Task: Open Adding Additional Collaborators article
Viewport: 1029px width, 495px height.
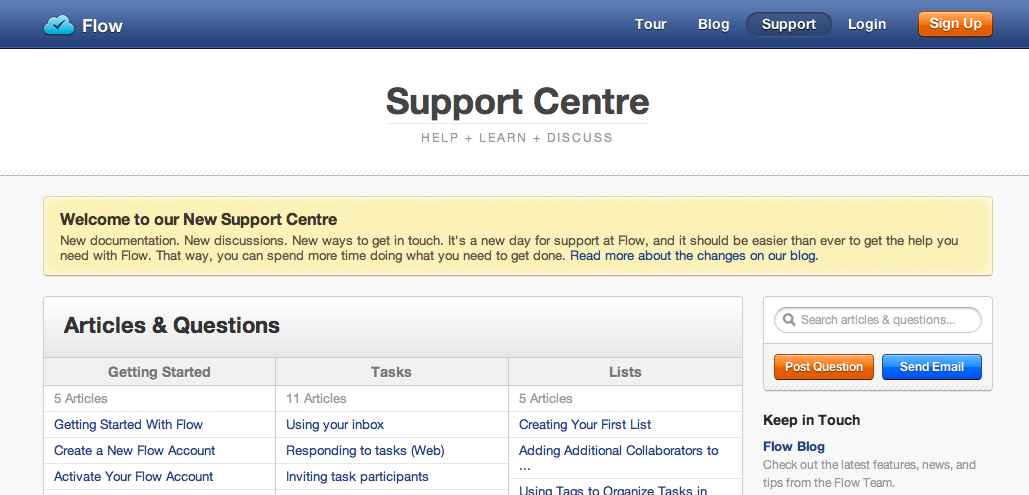Action: point(618,458)
